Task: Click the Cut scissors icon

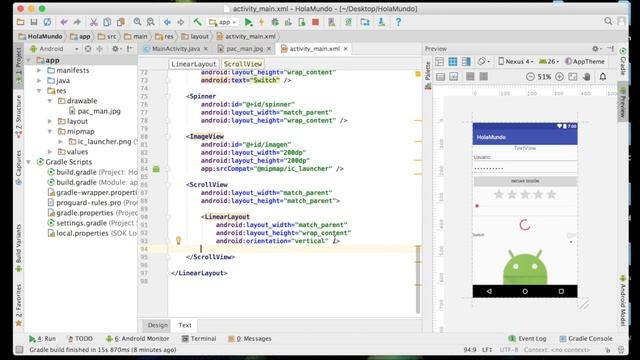Action: [93, 22]
